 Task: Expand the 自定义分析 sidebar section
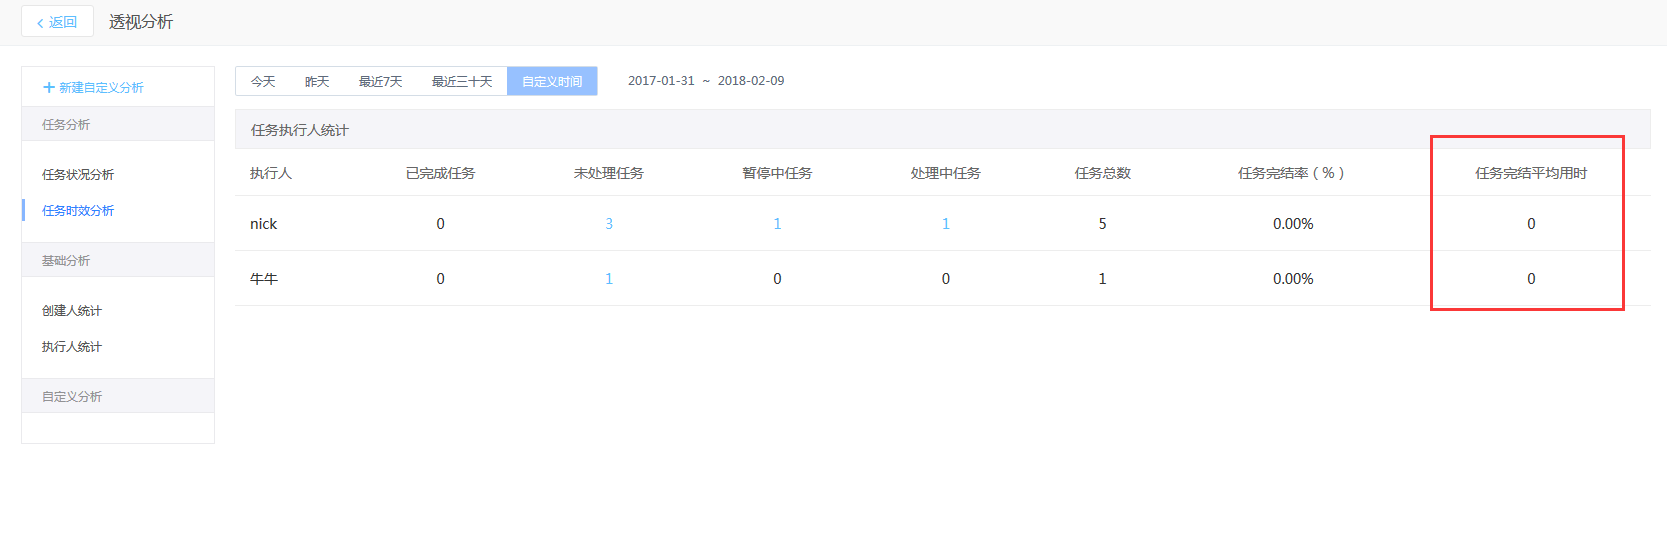[x=72, y=397]
